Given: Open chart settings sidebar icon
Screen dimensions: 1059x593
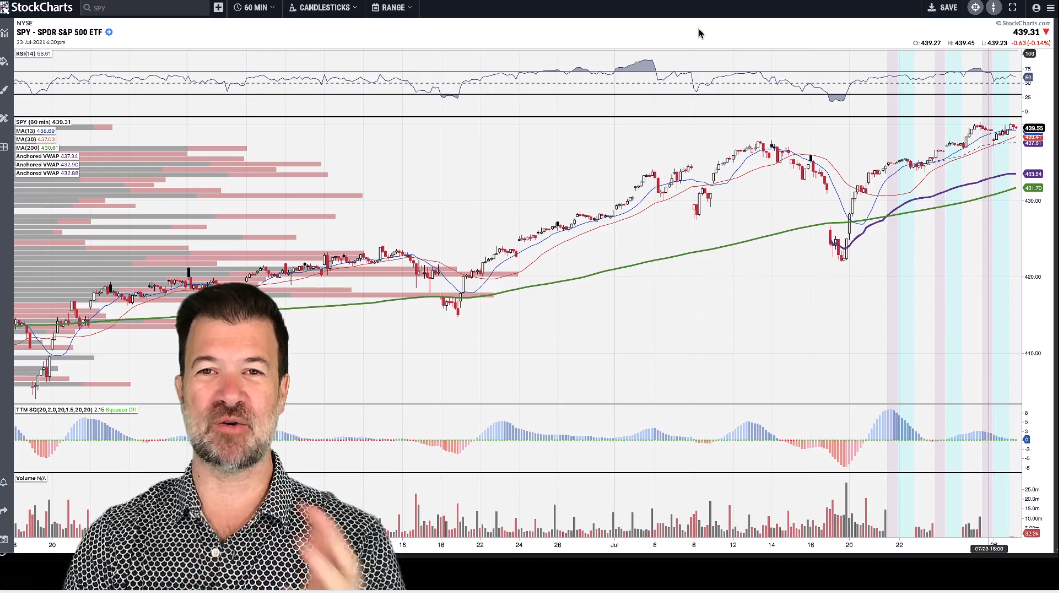Looking at the screenshot, I should [5, 32].
